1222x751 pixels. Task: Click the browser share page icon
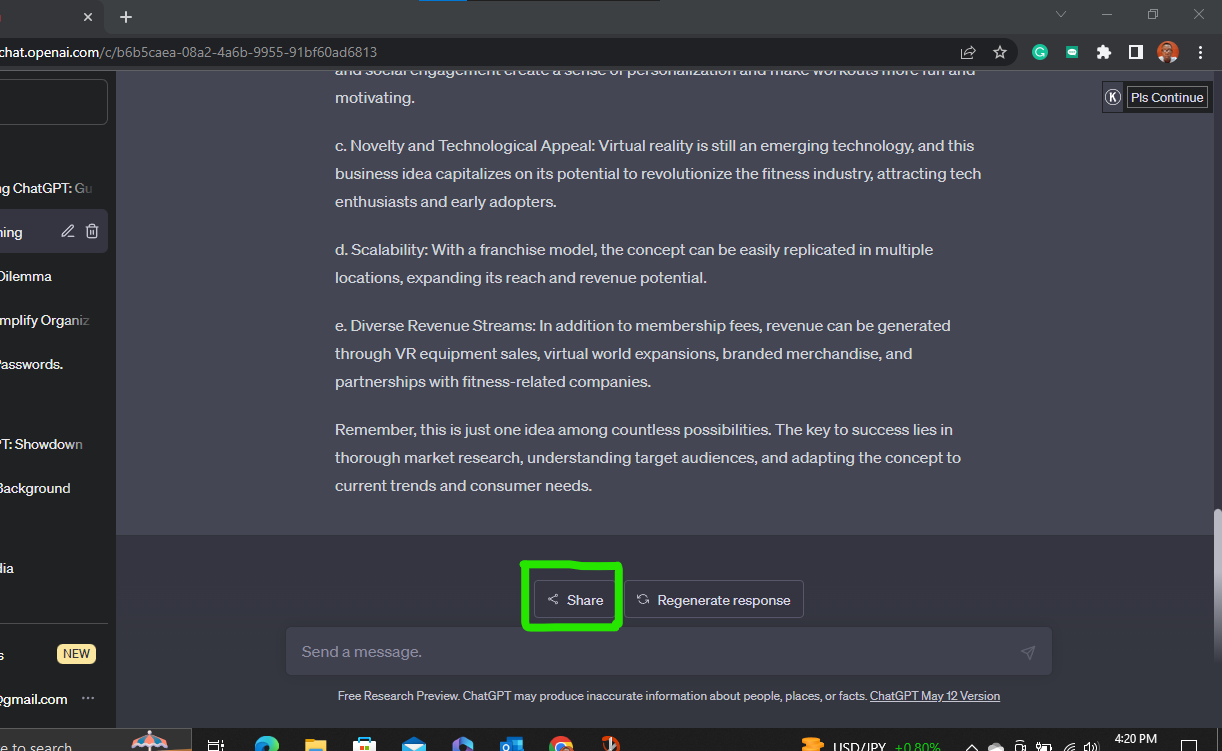968,51
